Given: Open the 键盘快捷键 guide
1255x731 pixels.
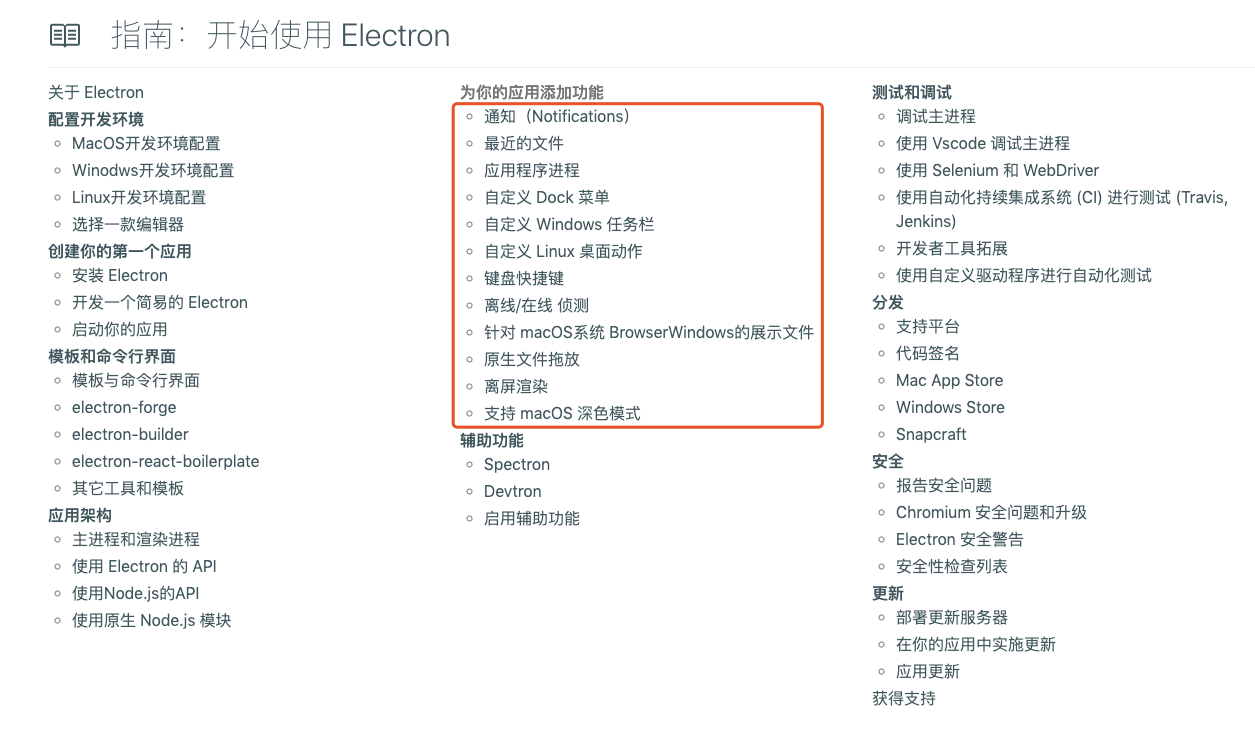Looking at the screenshot, I should pyautogui.click(x=524, y=279).
